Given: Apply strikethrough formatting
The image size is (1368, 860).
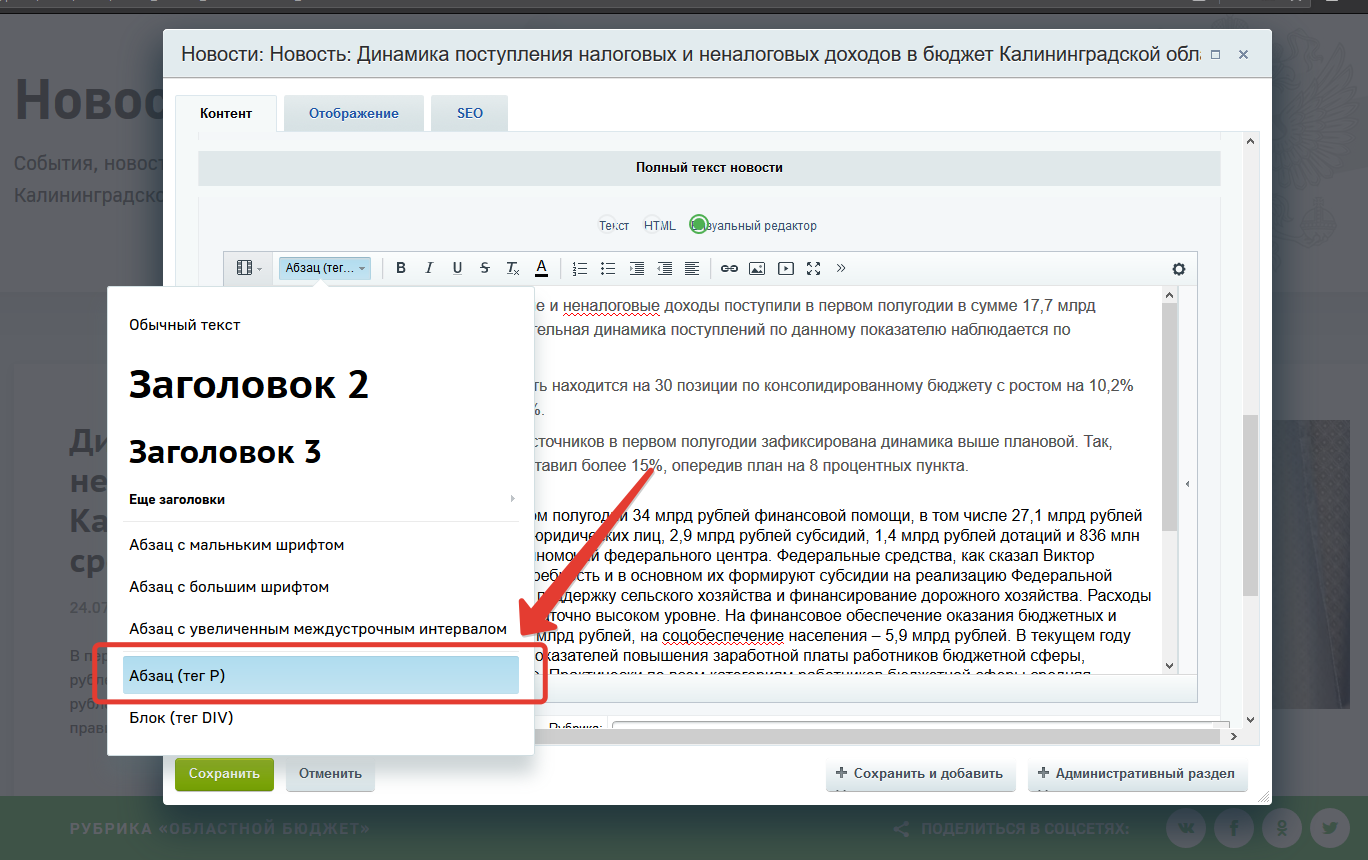Looking at the screenshot, I should pos(485,268).
